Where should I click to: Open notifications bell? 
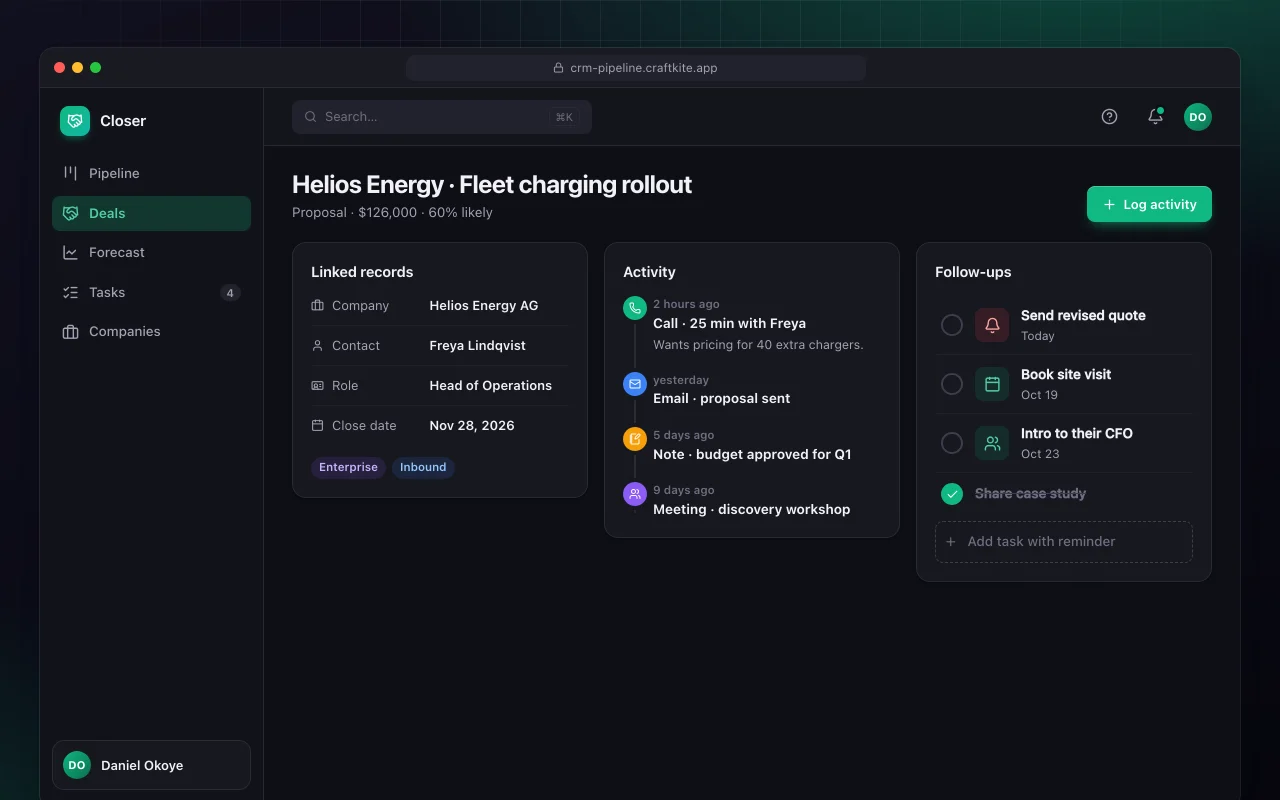(1155, 117)
